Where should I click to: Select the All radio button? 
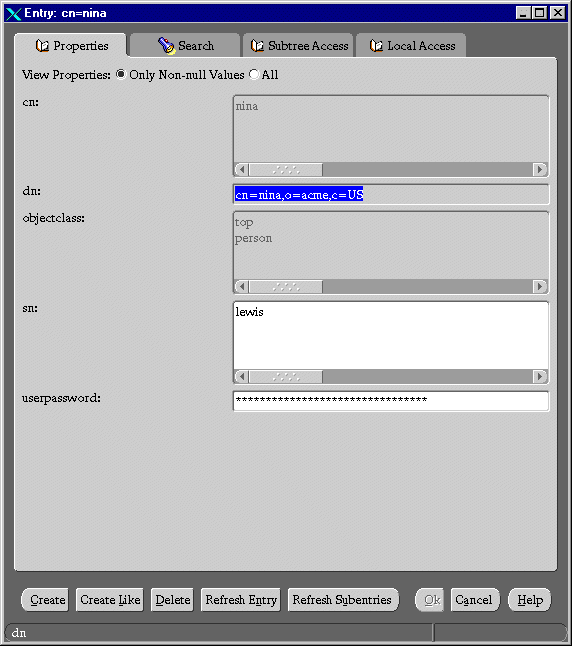(254, 75)
